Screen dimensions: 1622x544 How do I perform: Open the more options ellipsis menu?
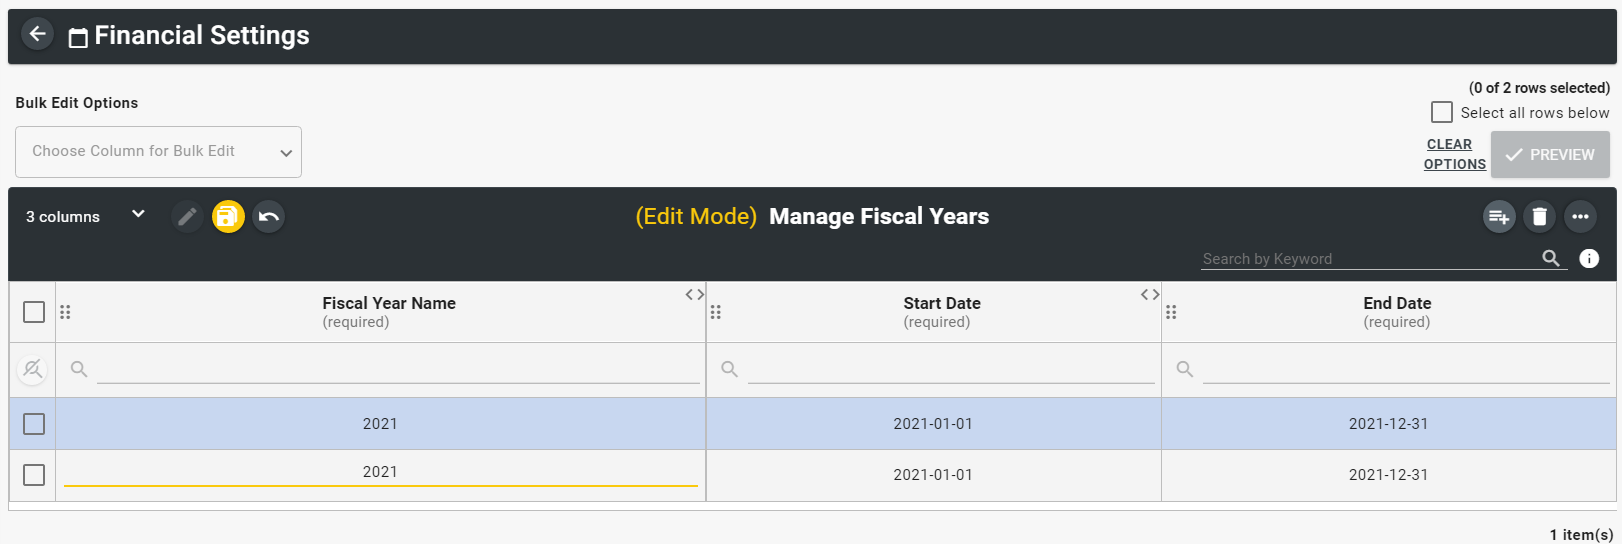point(1580,217)
